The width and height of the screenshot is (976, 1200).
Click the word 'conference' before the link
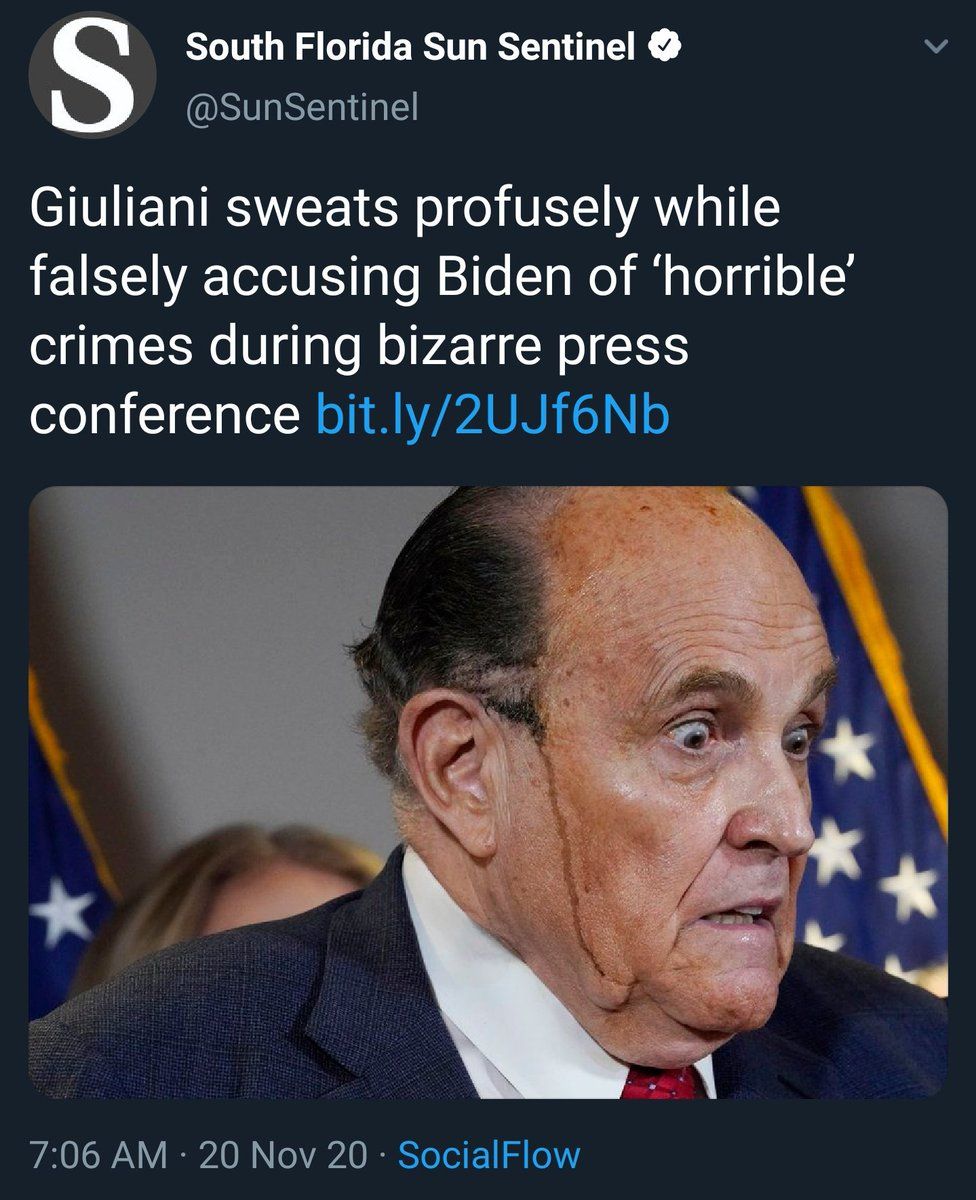pos(164,415)
